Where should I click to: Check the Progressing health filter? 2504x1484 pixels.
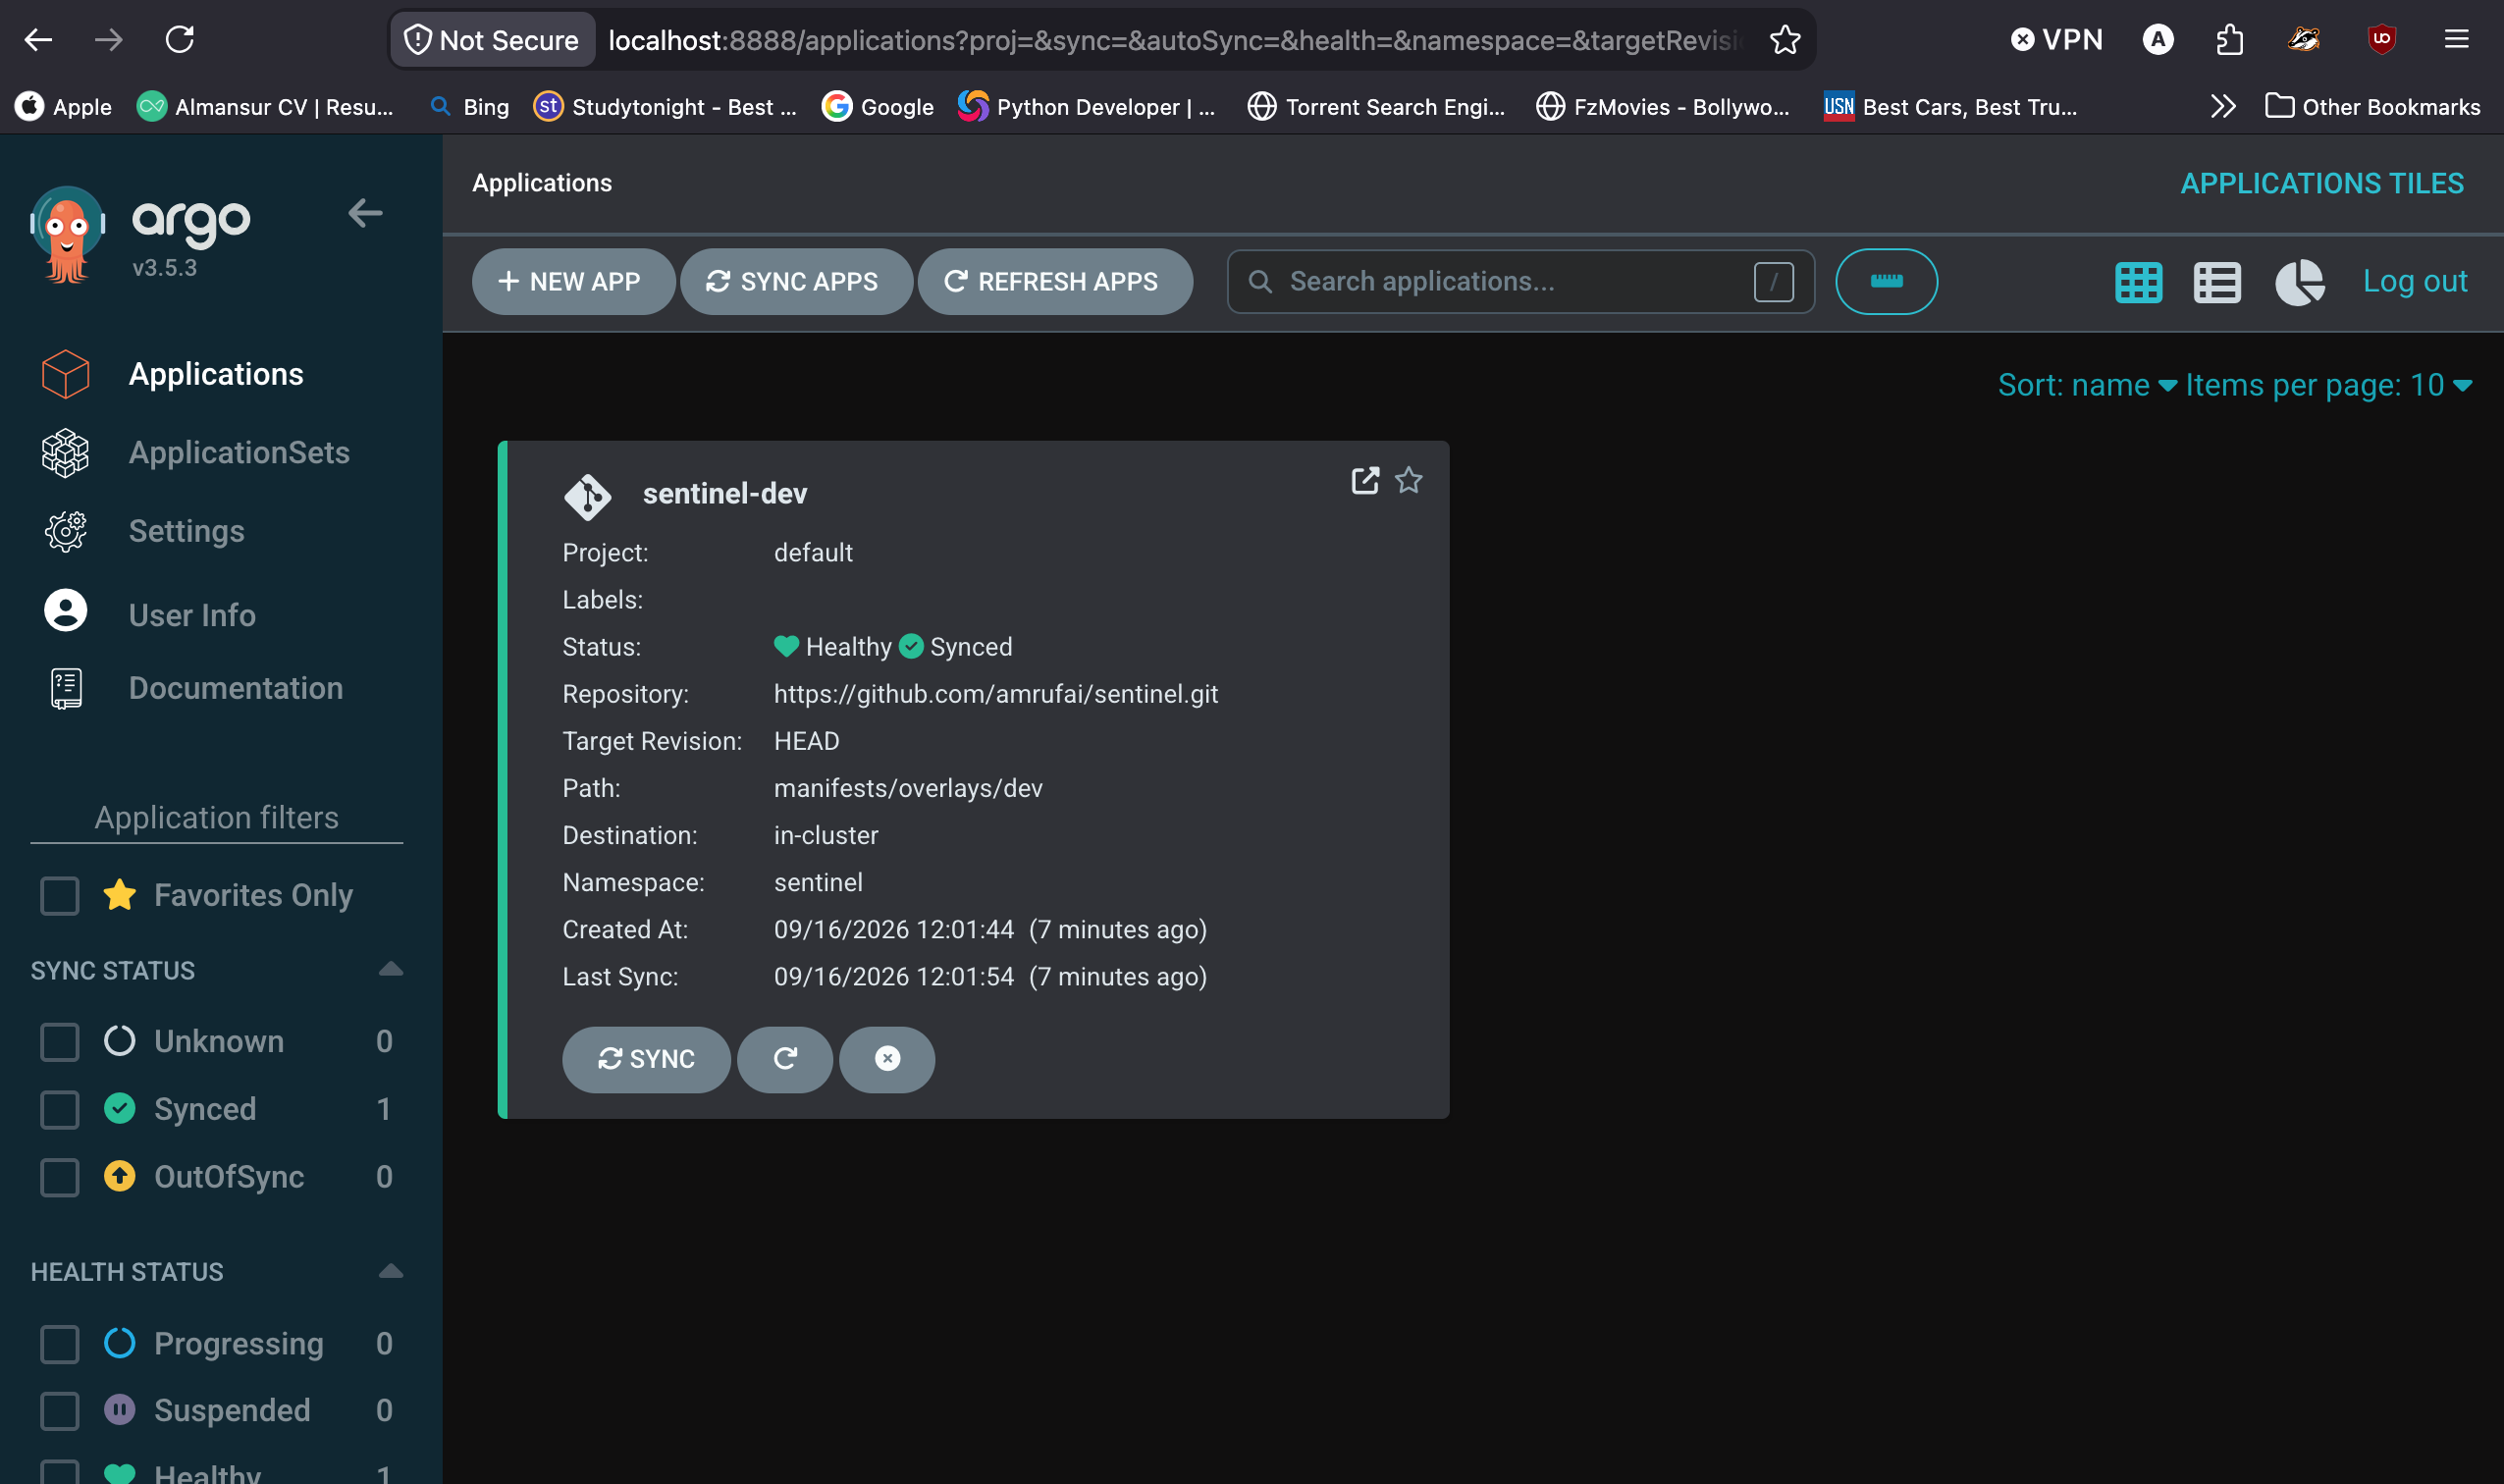tap(60, 1344)
